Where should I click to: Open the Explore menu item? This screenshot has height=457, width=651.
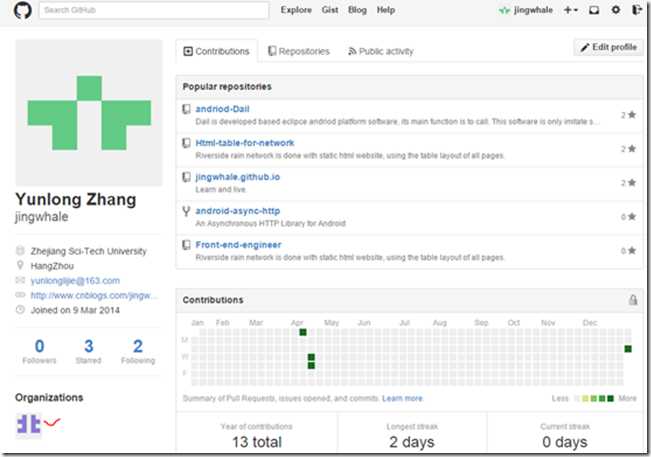[296, 10]
